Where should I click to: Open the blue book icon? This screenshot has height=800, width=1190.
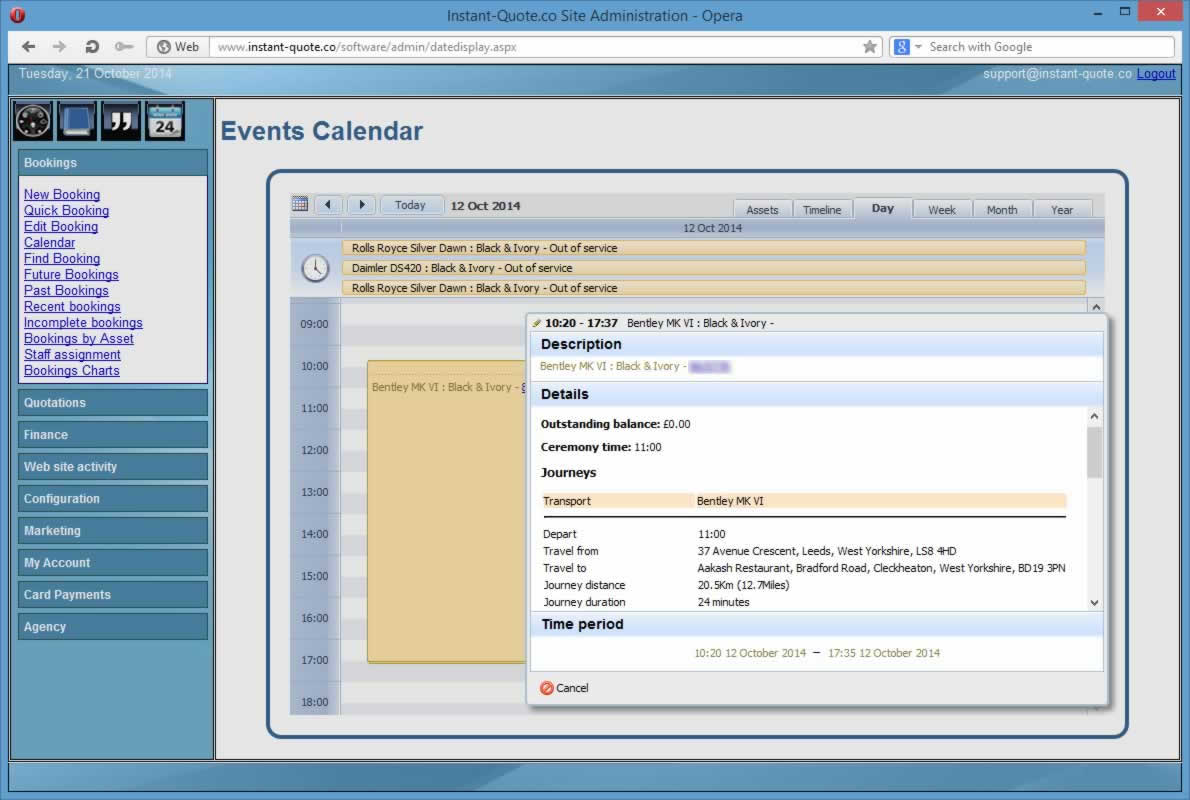77,121
